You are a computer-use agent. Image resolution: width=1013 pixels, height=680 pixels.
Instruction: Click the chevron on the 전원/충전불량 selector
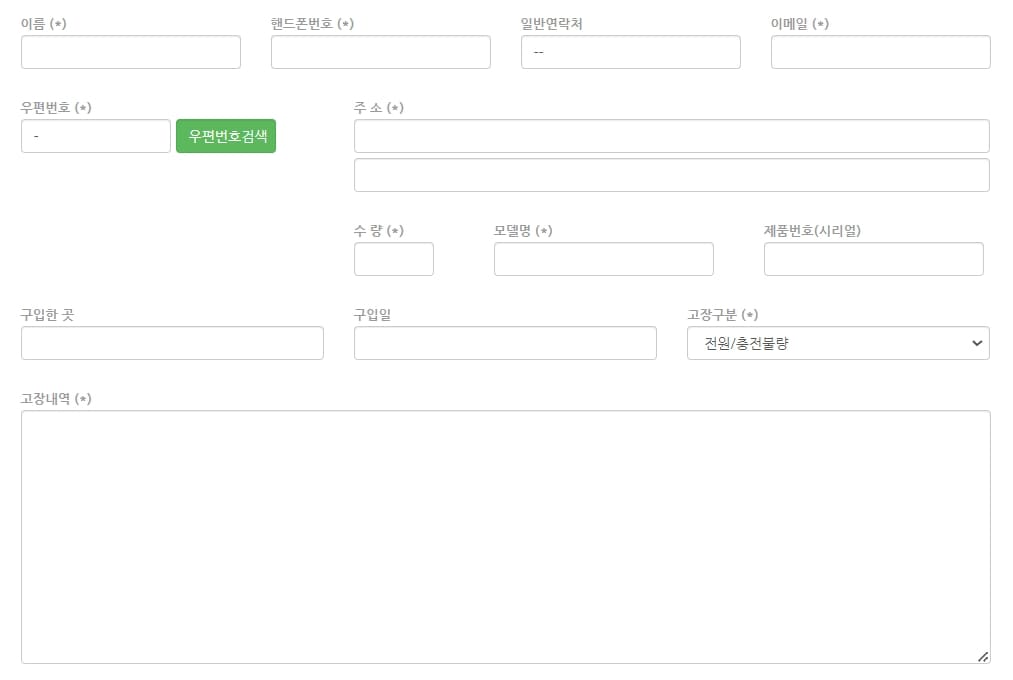(x=975, y=343)
